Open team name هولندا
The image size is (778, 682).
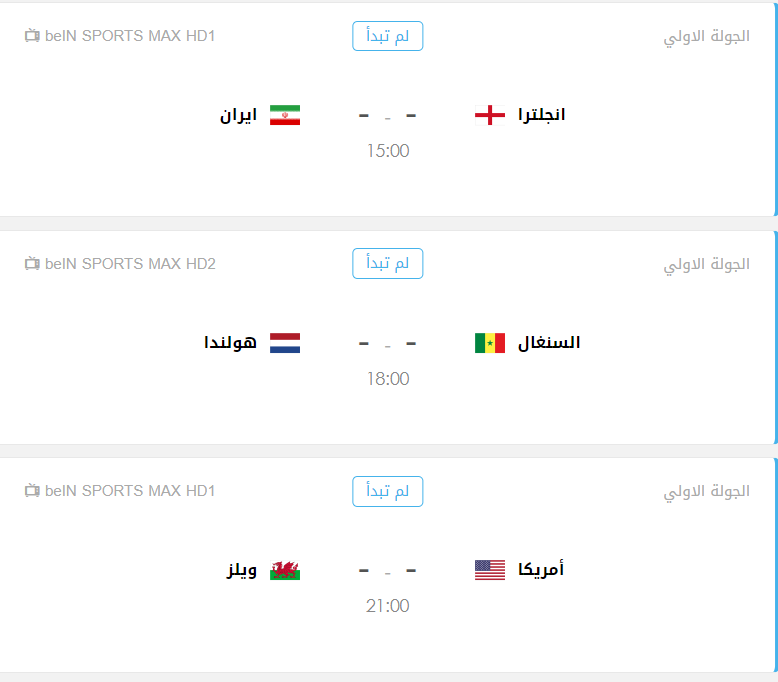pos(230,343)
